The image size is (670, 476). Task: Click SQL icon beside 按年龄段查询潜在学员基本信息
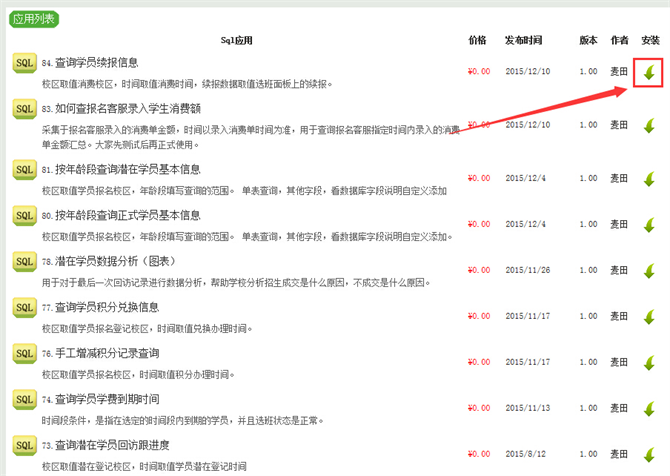click(24, 170)
